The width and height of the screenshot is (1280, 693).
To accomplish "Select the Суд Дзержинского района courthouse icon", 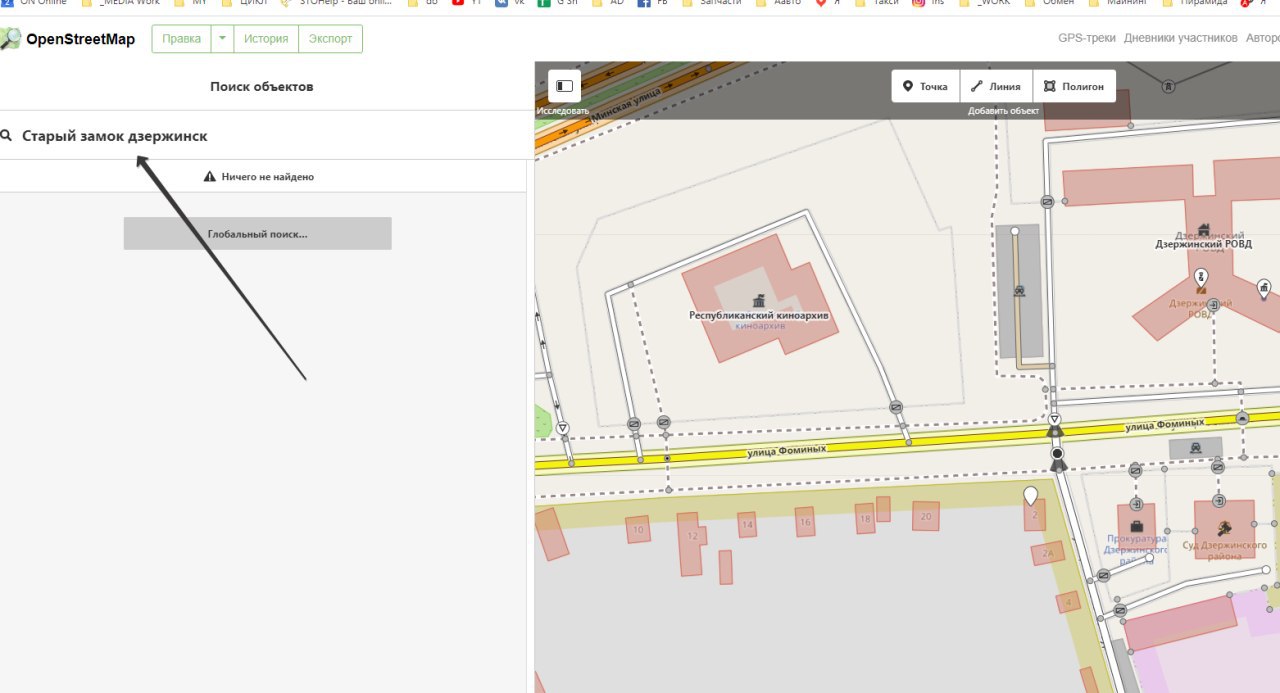I will click(x=1223, y=529).
